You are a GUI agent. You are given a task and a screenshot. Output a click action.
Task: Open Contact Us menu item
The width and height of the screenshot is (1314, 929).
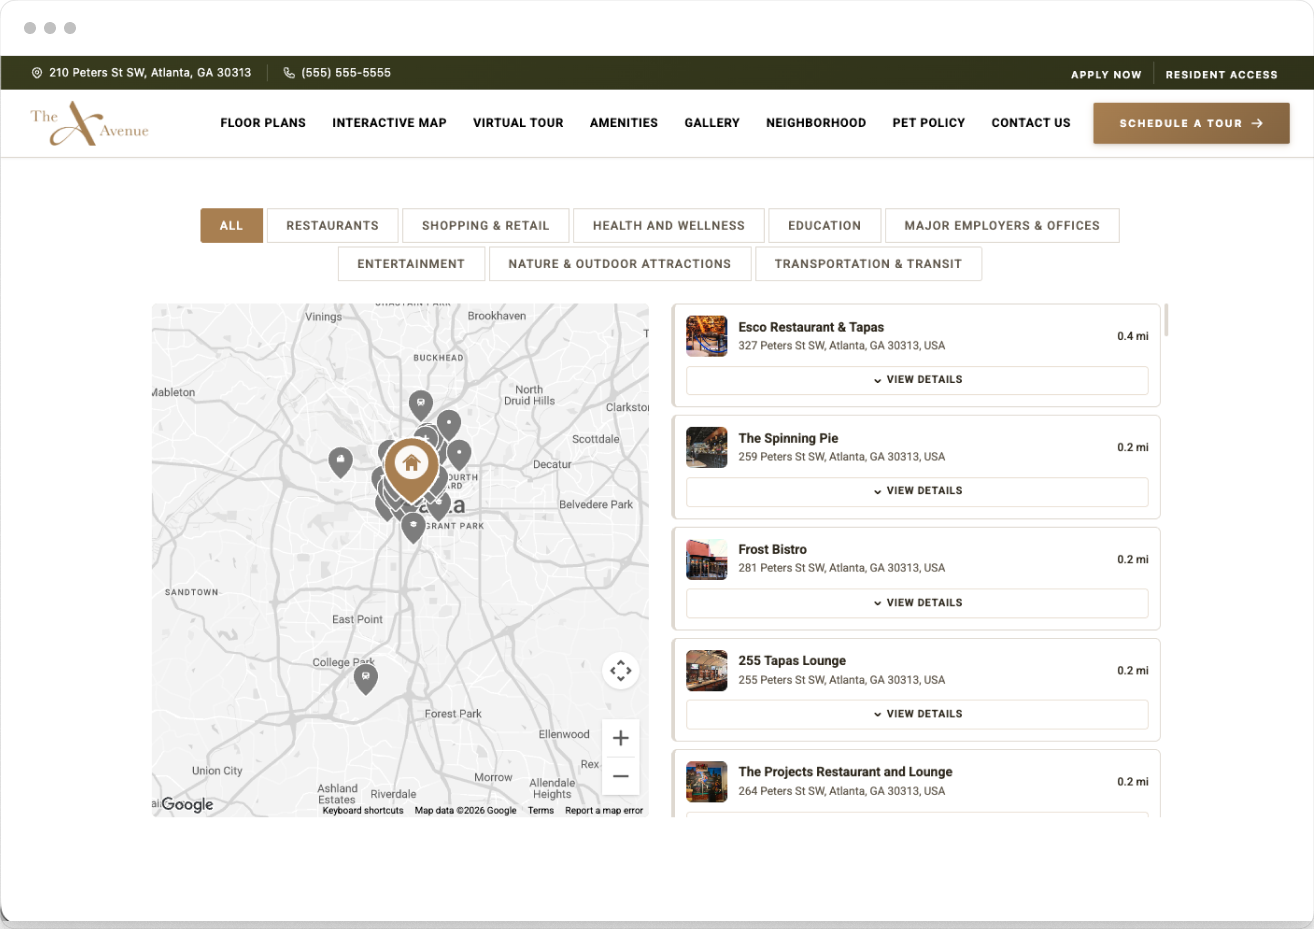pos(1031,123)
